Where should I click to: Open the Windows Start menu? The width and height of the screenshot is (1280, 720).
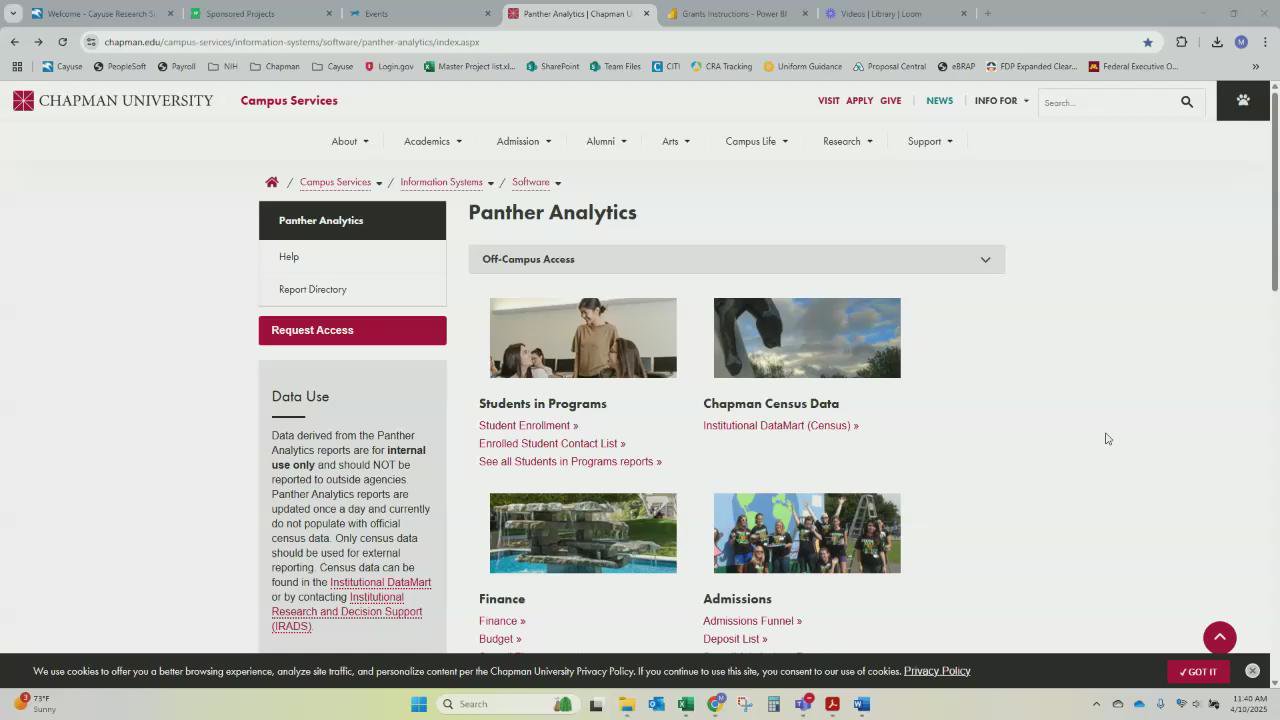click(x=419, y=704)
